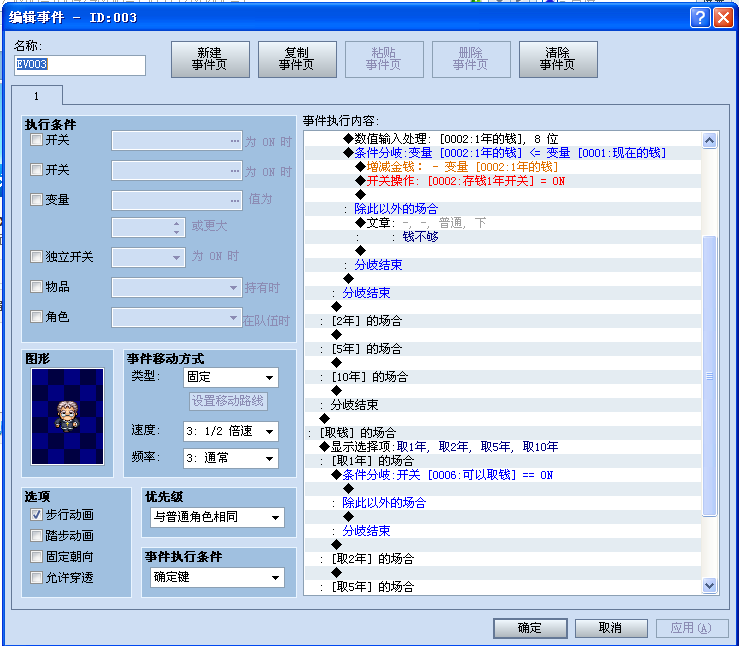The width and height of the screenshot is (739, 646).
Task: Select event page tab 1
Action: [36, 96]
